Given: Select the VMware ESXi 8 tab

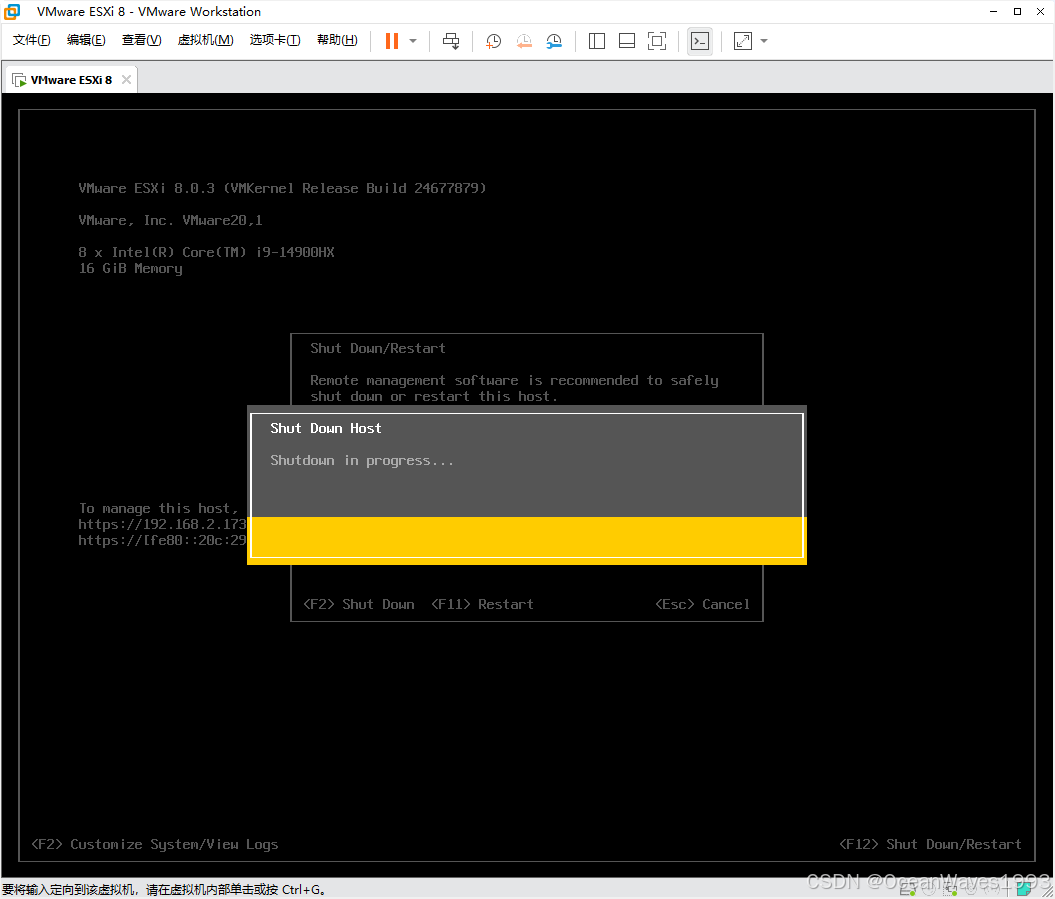Looking at the screenshot, I should point(71,80).
